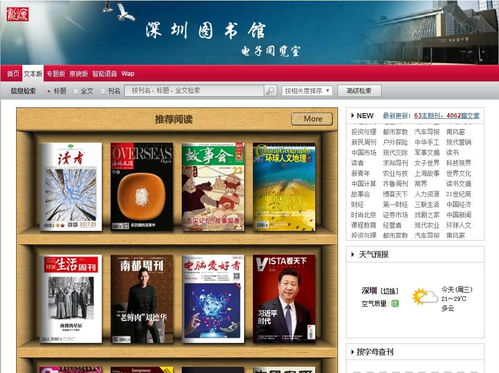The width and height of the screenshot is (499, 373).
Task: Click the sunny-cloudy weather icon
Action: [425, 296]
